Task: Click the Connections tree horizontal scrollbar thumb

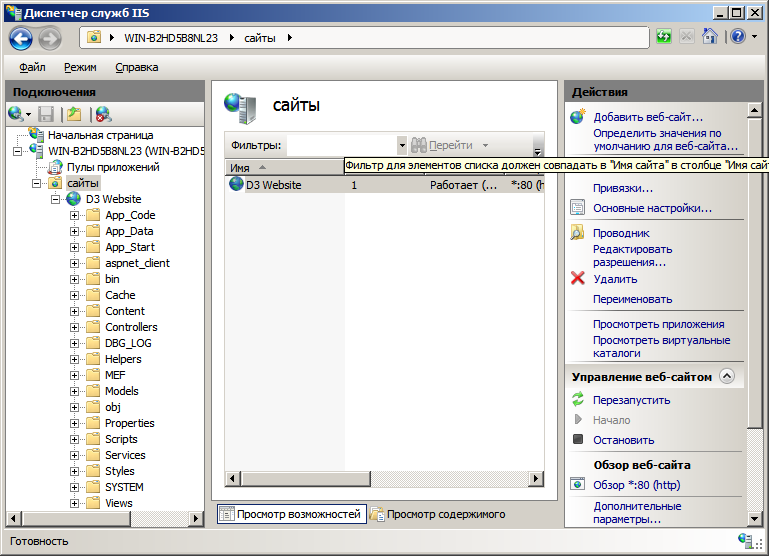Action: 77,518
